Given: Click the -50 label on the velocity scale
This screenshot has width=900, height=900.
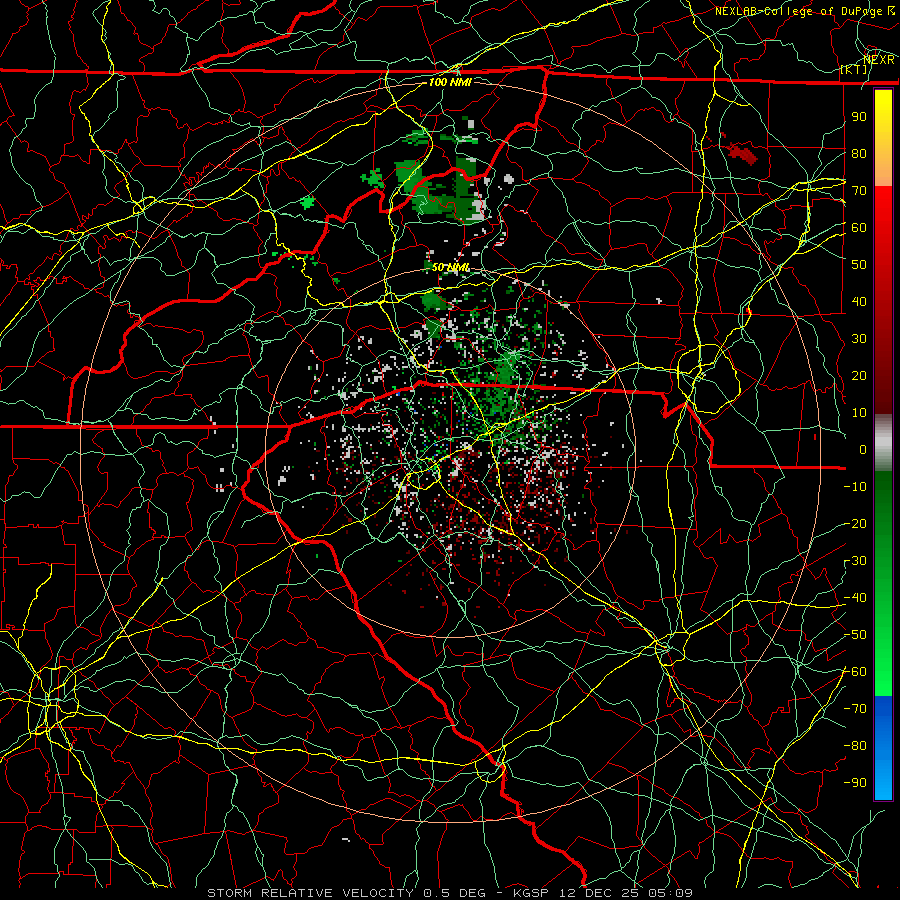Looking at the screenshot, I should (x=855, y=635).
